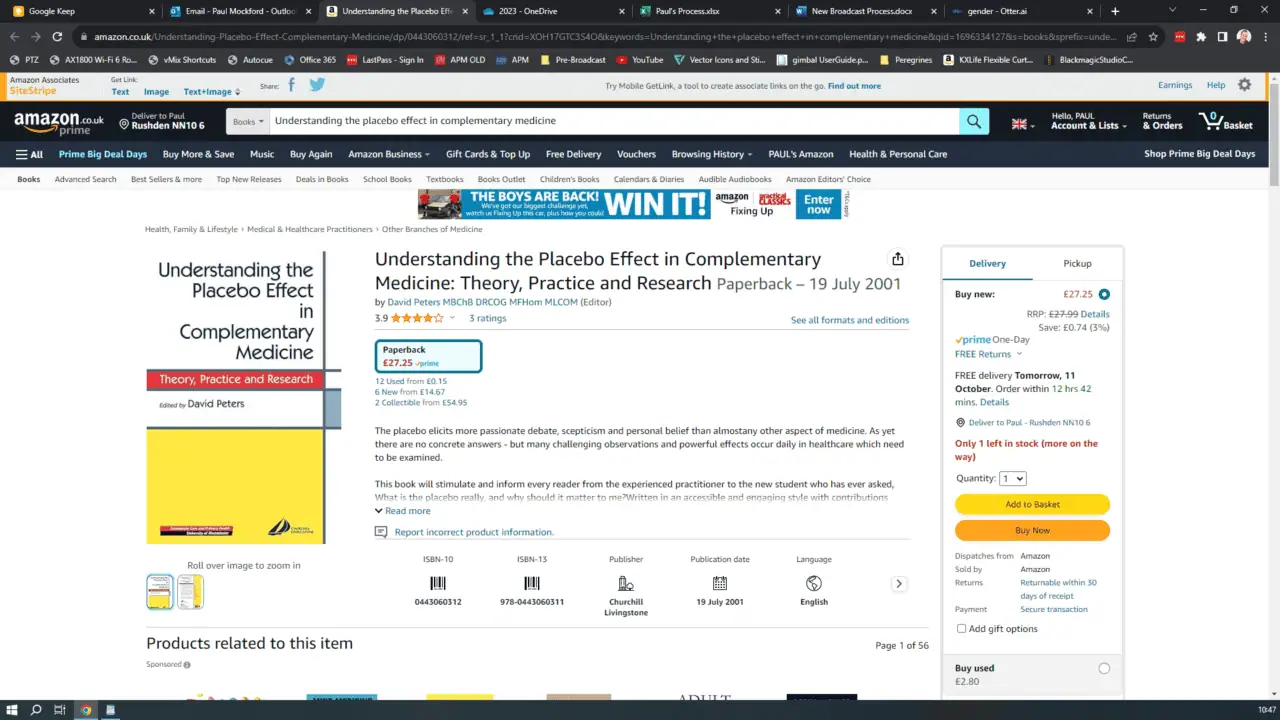
Task: Share via Facebook icon in SiteStripe
Action: pos(292,85)
